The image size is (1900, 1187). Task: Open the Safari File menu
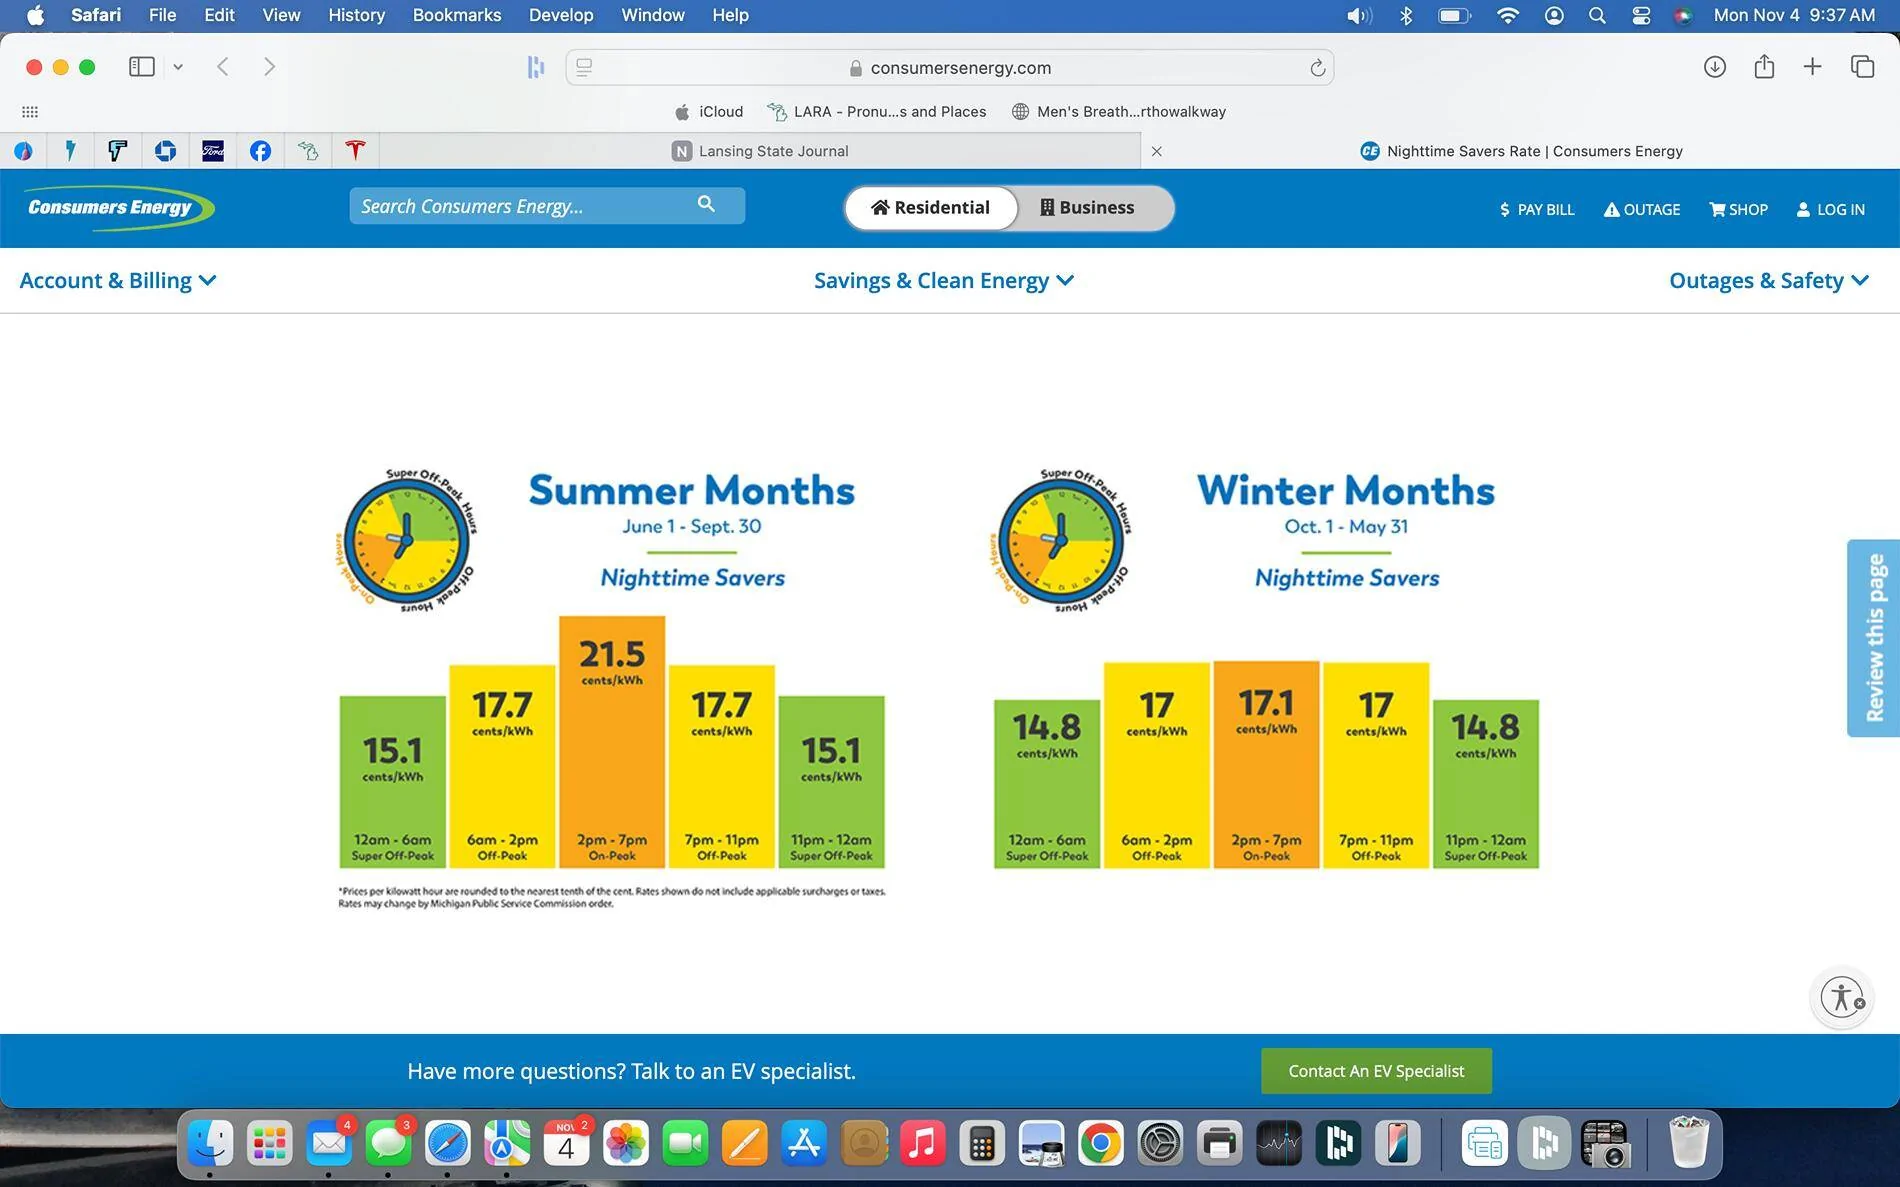[162, 15]
